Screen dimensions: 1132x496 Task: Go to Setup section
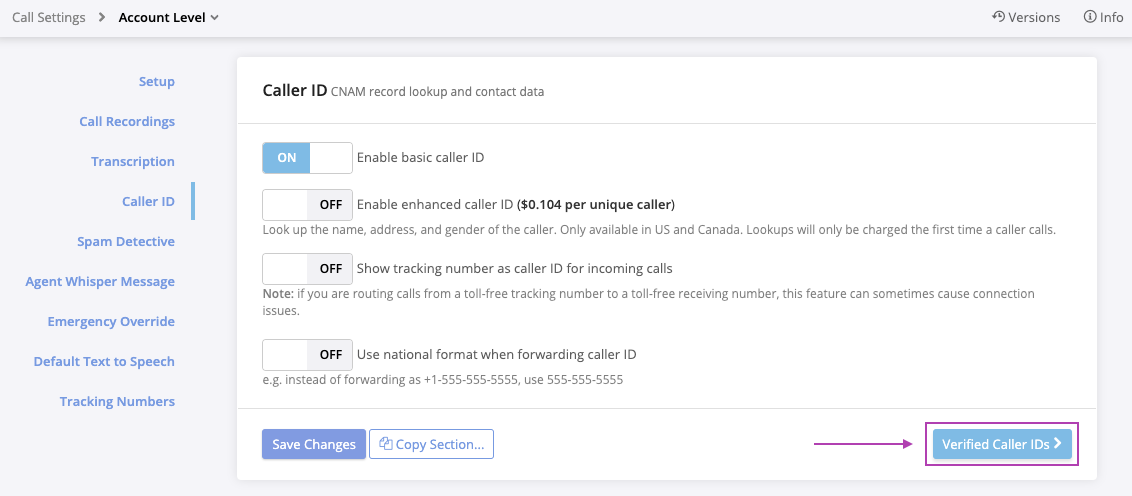tap(156, 82)
